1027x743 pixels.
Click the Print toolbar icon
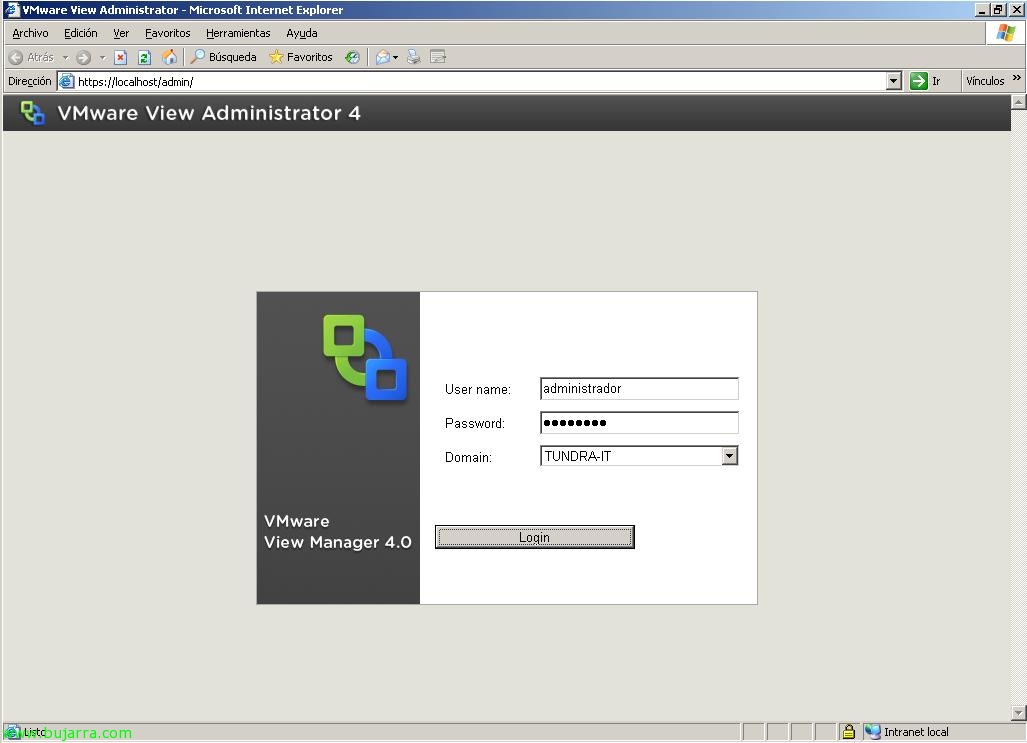coord(413,58)
